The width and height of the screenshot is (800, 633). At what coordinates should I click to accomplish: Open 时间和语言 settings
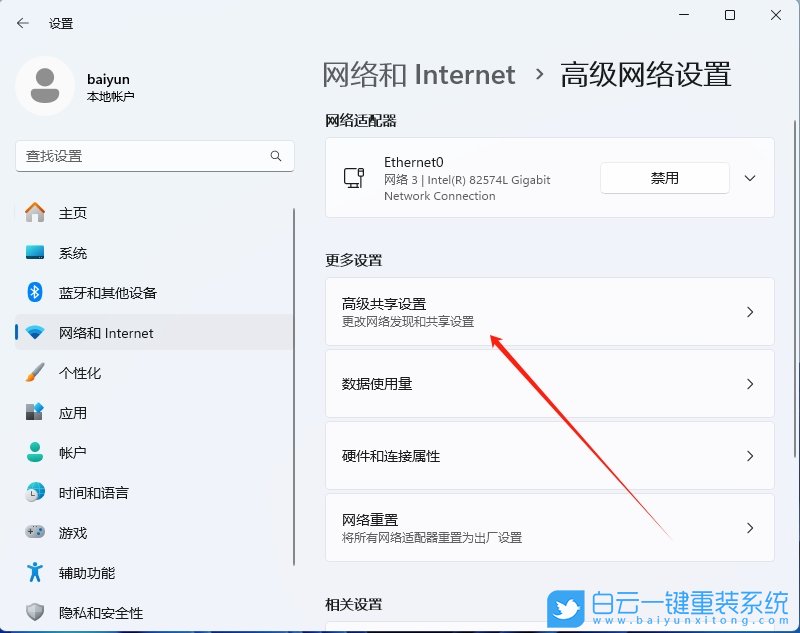(x=85, y=492)
